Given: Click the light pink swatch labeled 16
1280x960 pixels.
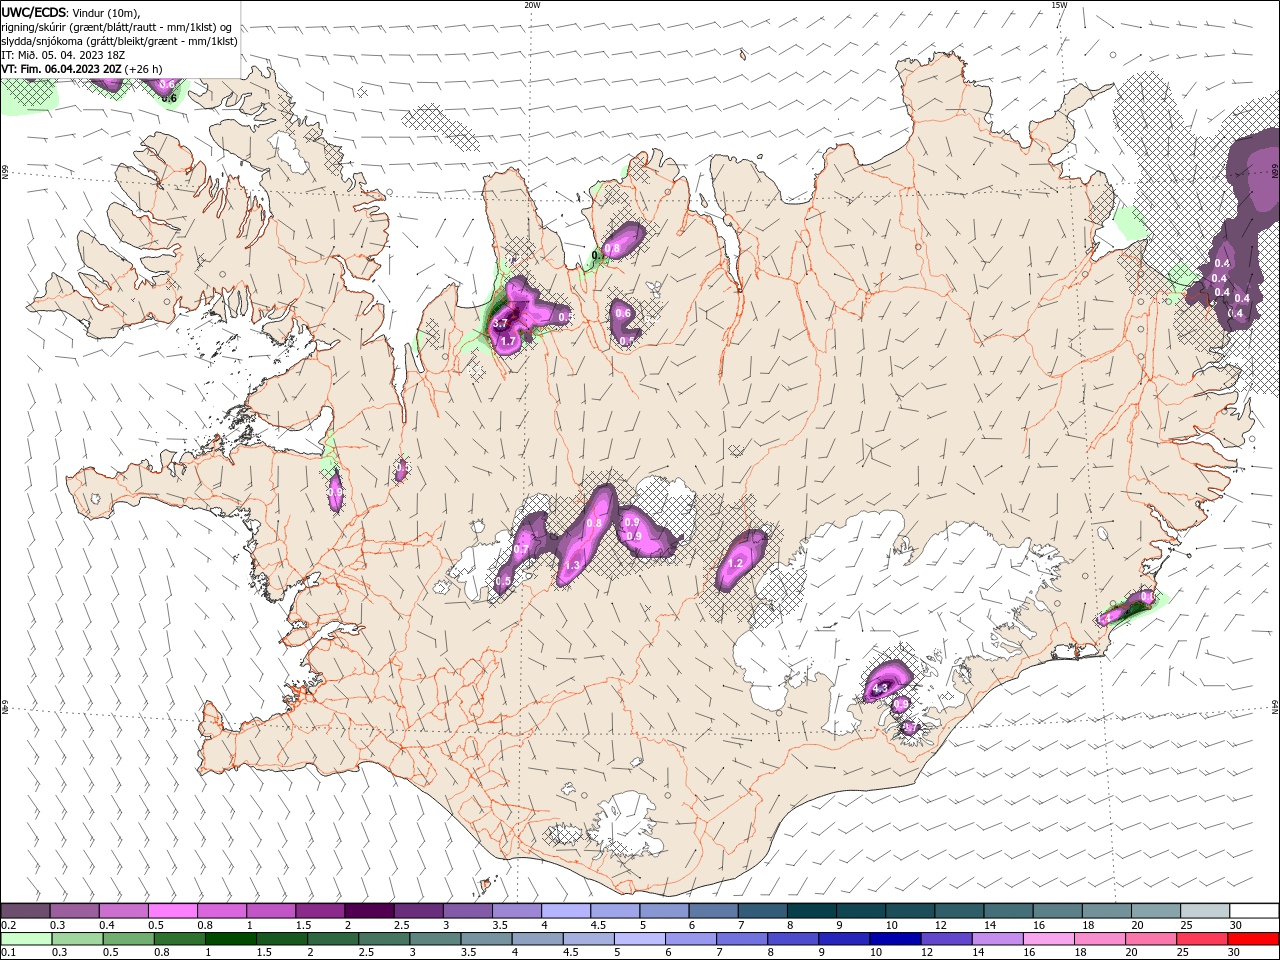Looking at the screenshot, I should coord(1049,939).
